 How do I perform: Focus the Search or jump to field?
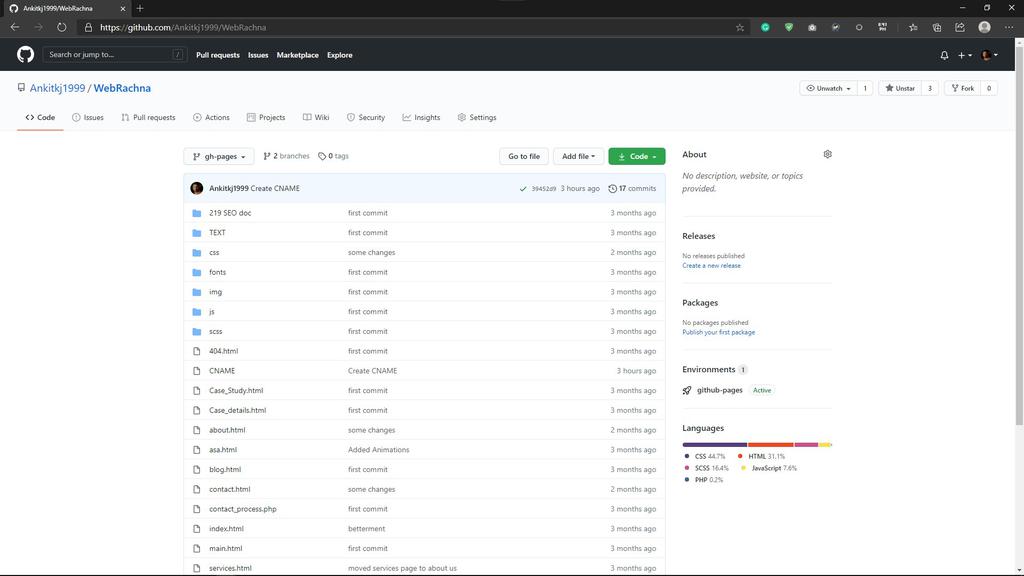click(x=115, y=55)
